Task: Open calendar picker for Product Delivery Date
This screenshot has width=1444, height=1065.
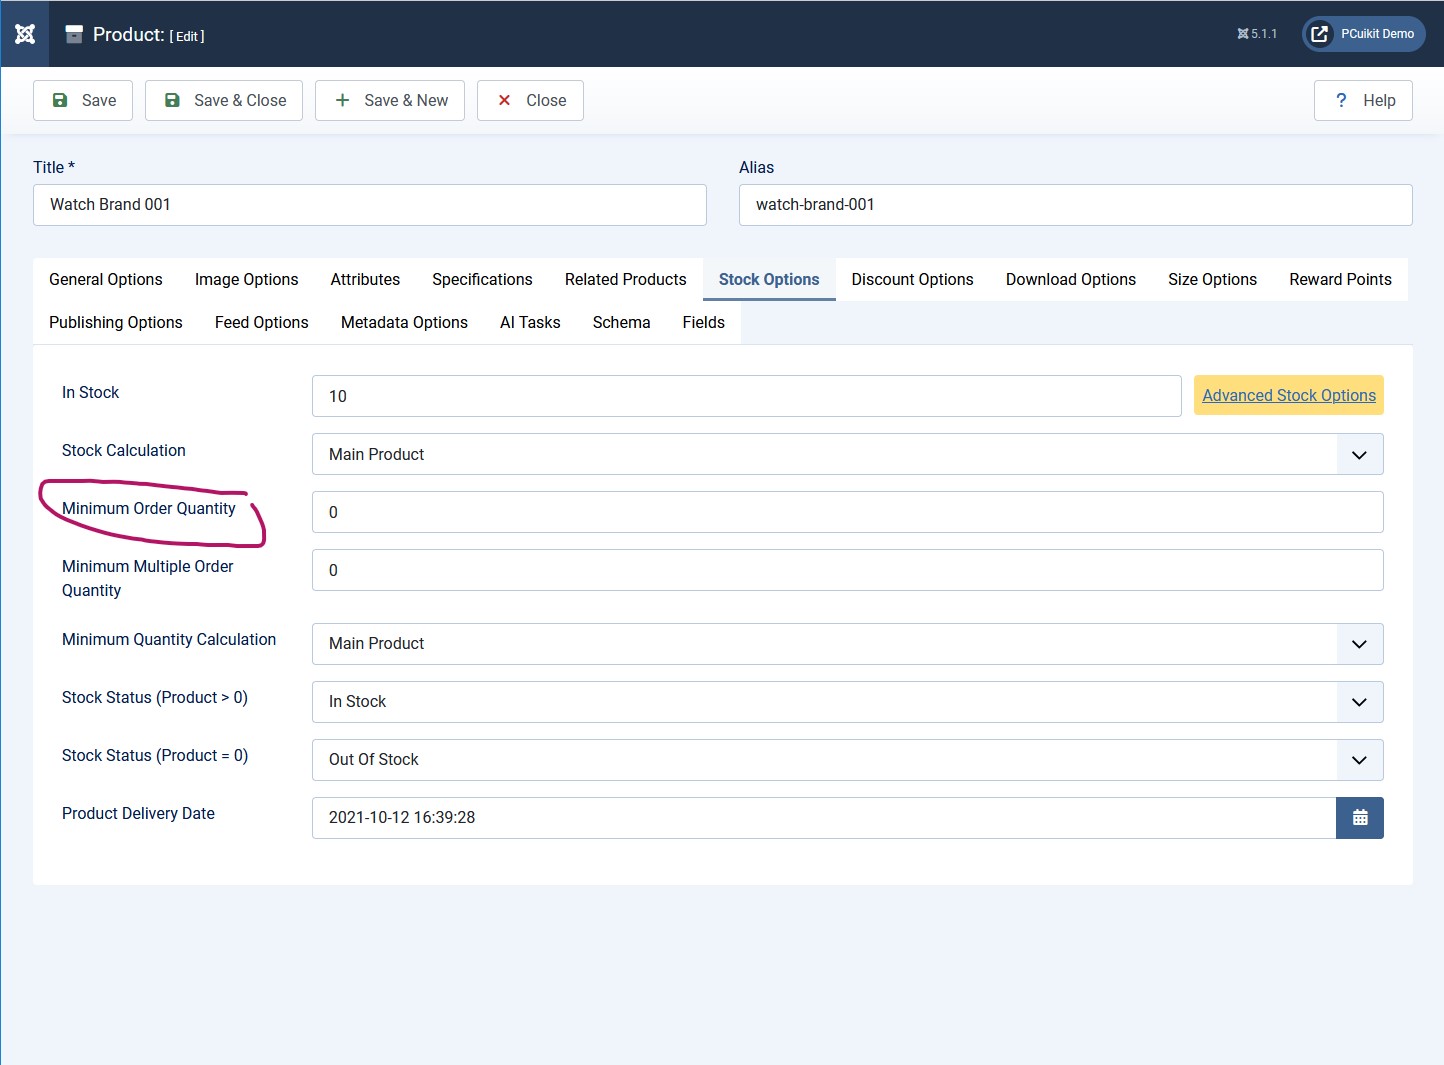Action: tap(1359, 818)
